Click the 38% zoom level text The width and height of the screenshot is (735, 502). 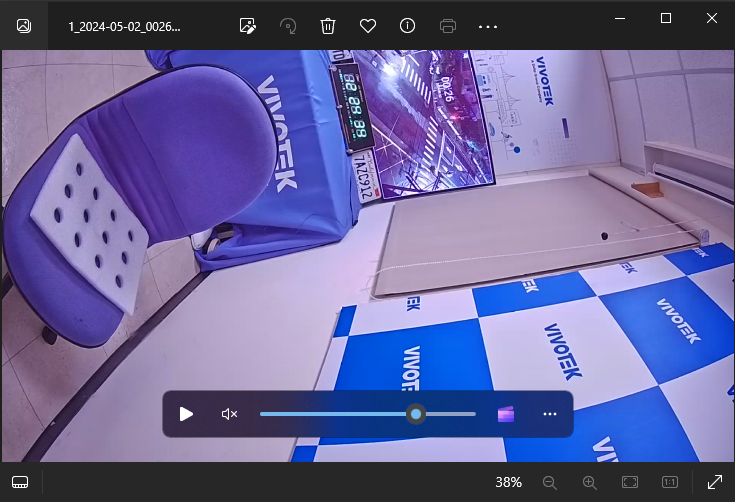[509, 482]
